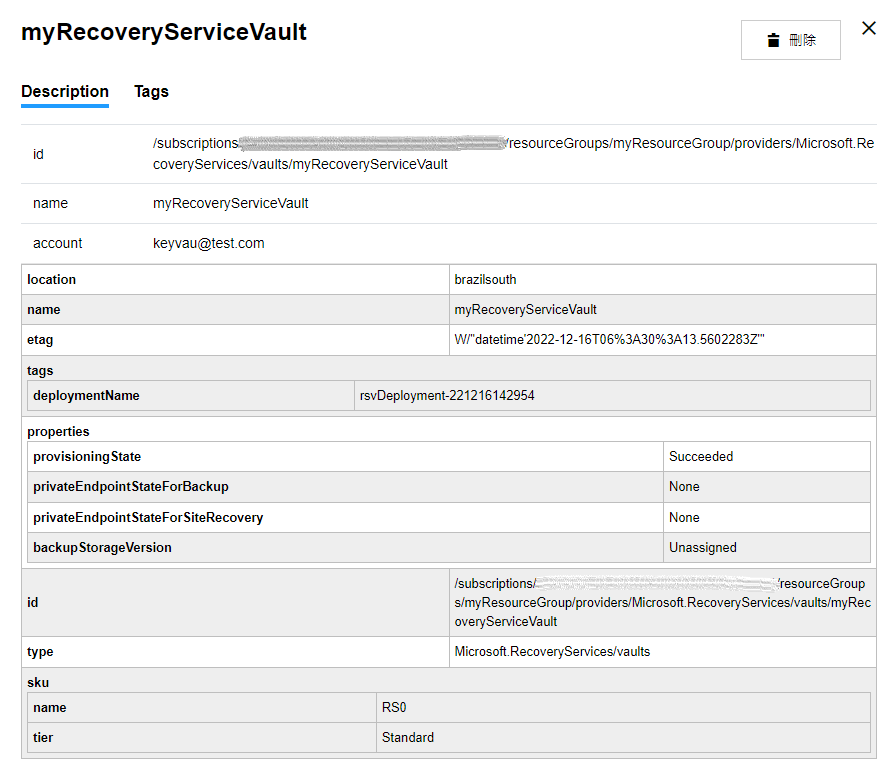The width and height of the screenshot is (895, 775).
Task: Click the properties section heading
Action: pyautogui.click(x=58, y=431)
